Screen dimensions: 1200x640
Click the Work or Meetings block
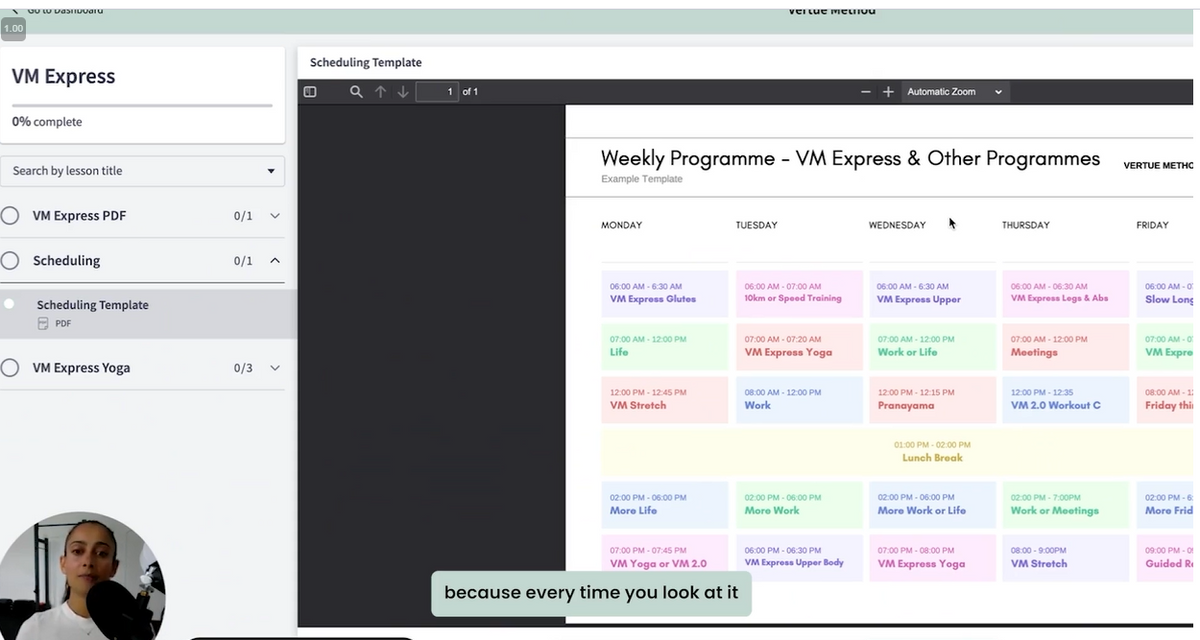(x=1066, y=505)
